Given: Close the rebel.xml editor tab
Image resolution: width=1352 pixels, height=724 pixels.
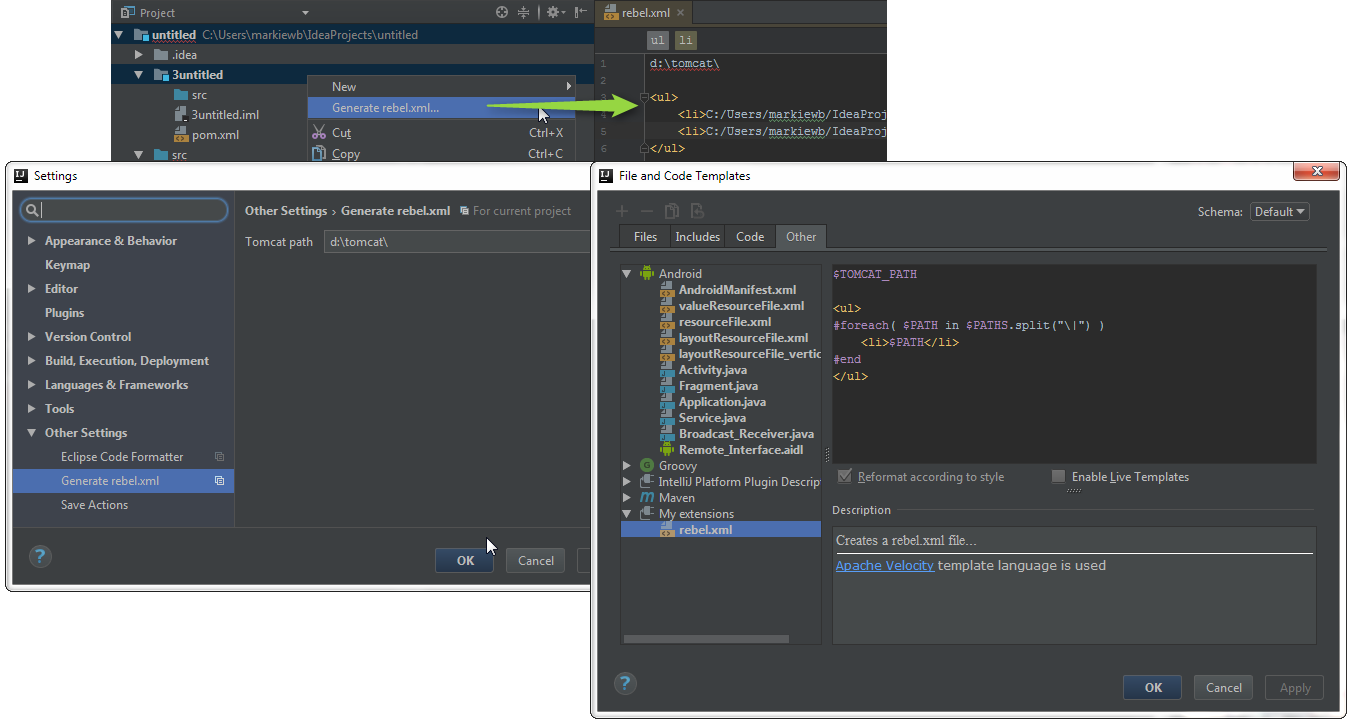Looking at the screenshot, I should click(680, 13).
